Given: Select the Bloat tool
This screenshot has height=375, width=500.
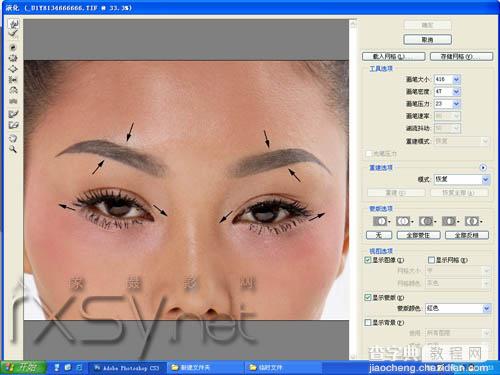Looking at the screenshot, I should click(13, 69).
